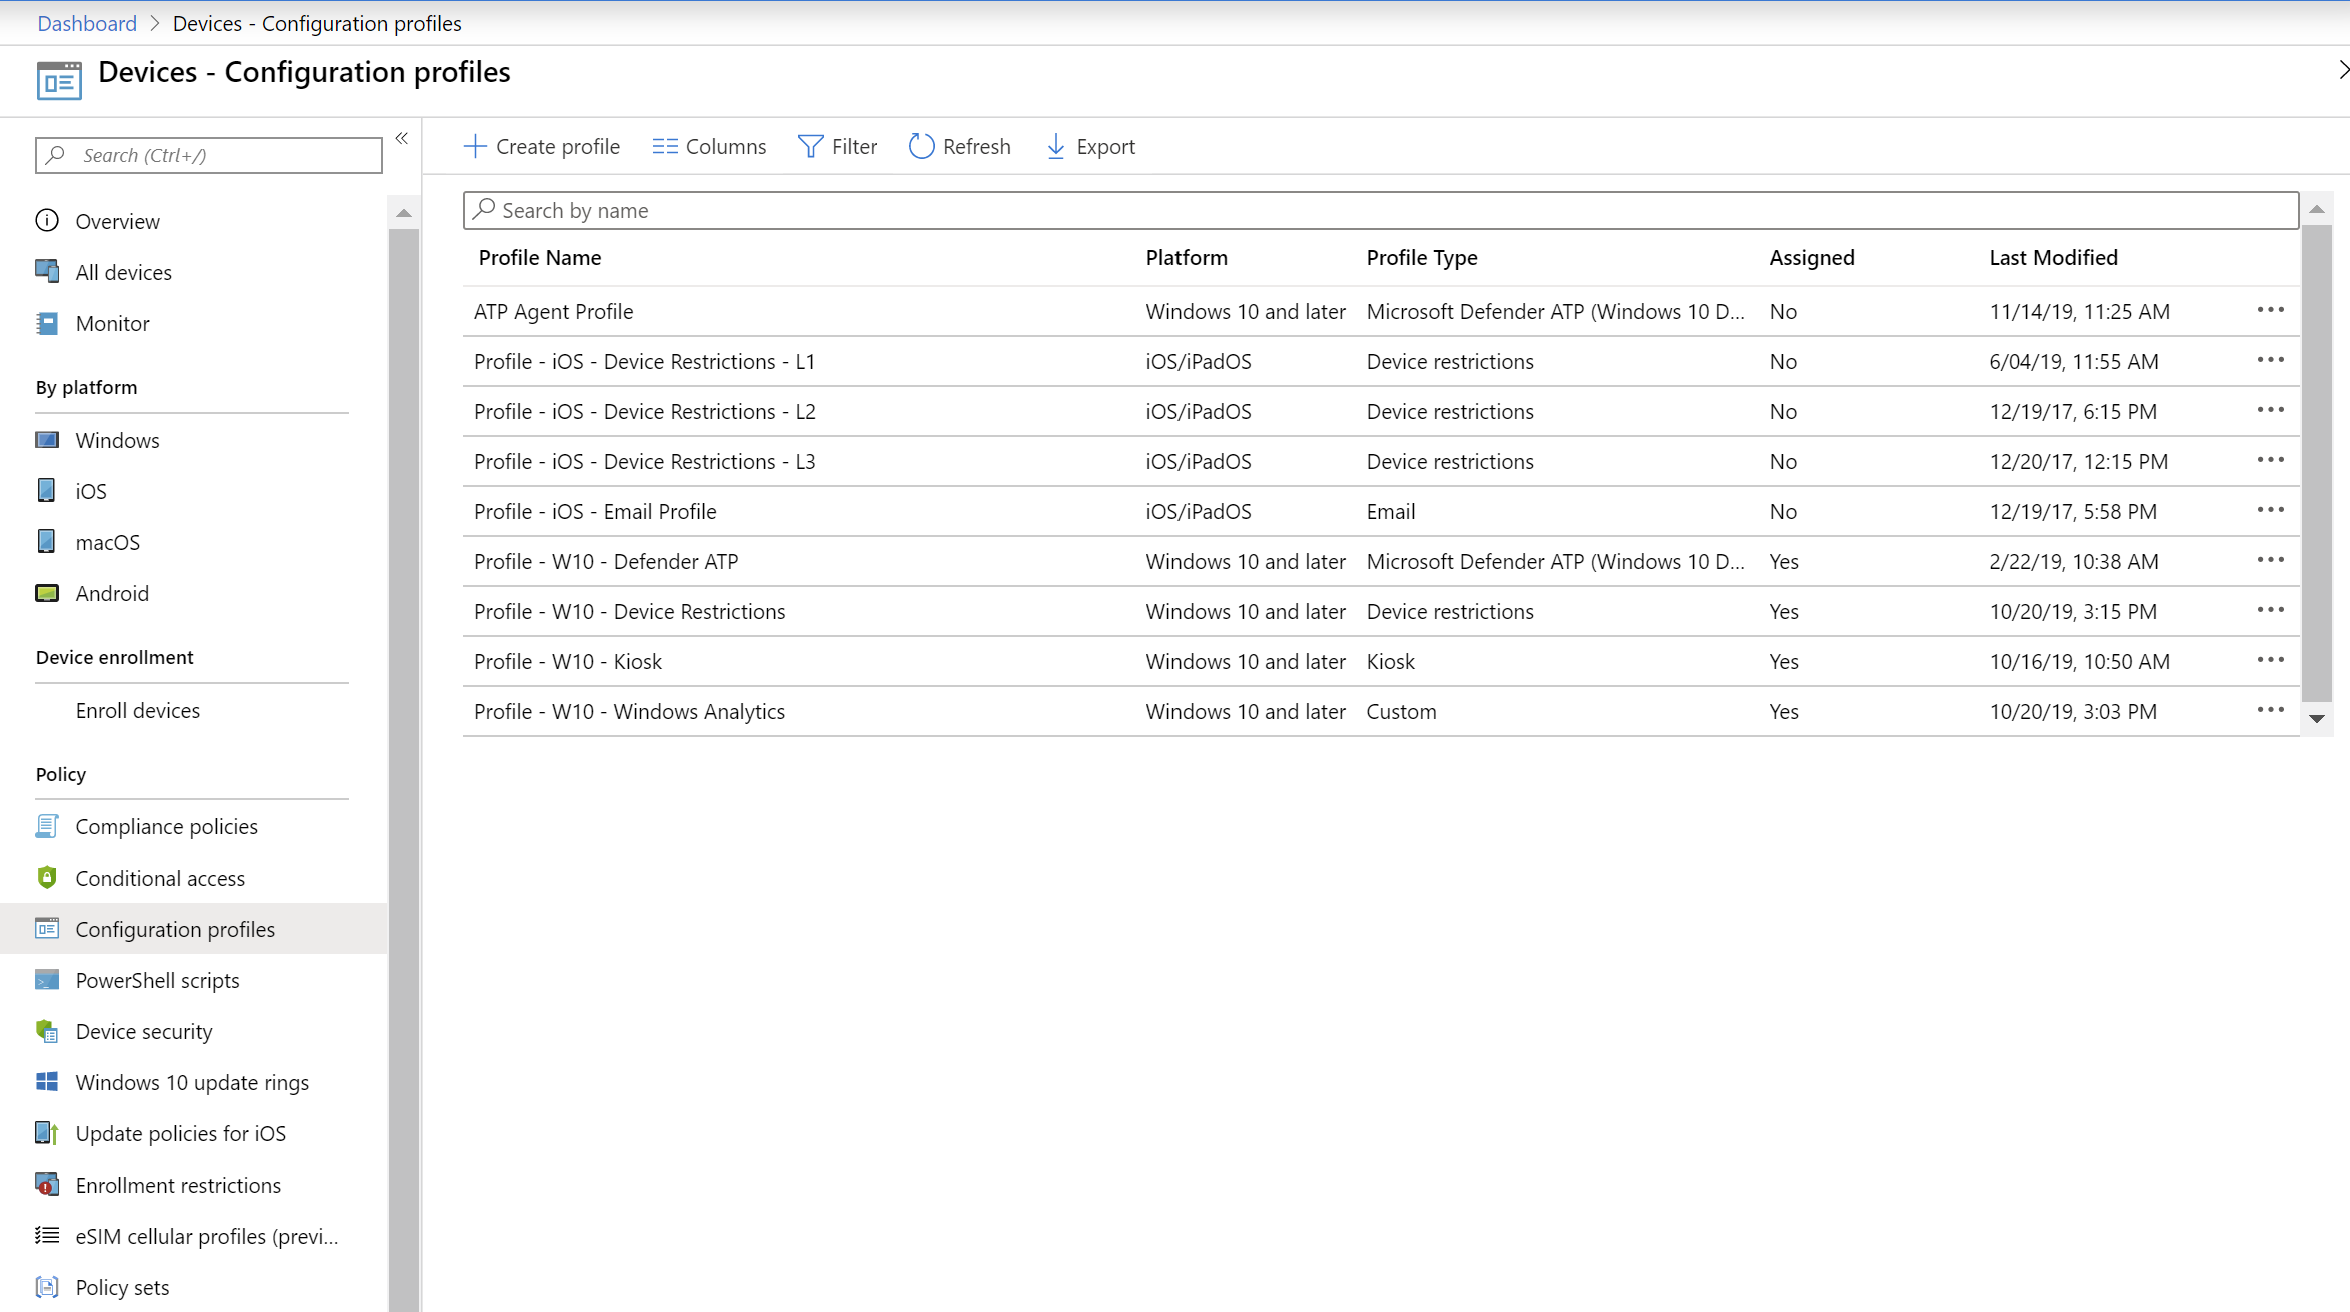This screenshot has width=2350, height=1312.
Task: Click the table scrollbar down arrow
Action: [2317, 718]
